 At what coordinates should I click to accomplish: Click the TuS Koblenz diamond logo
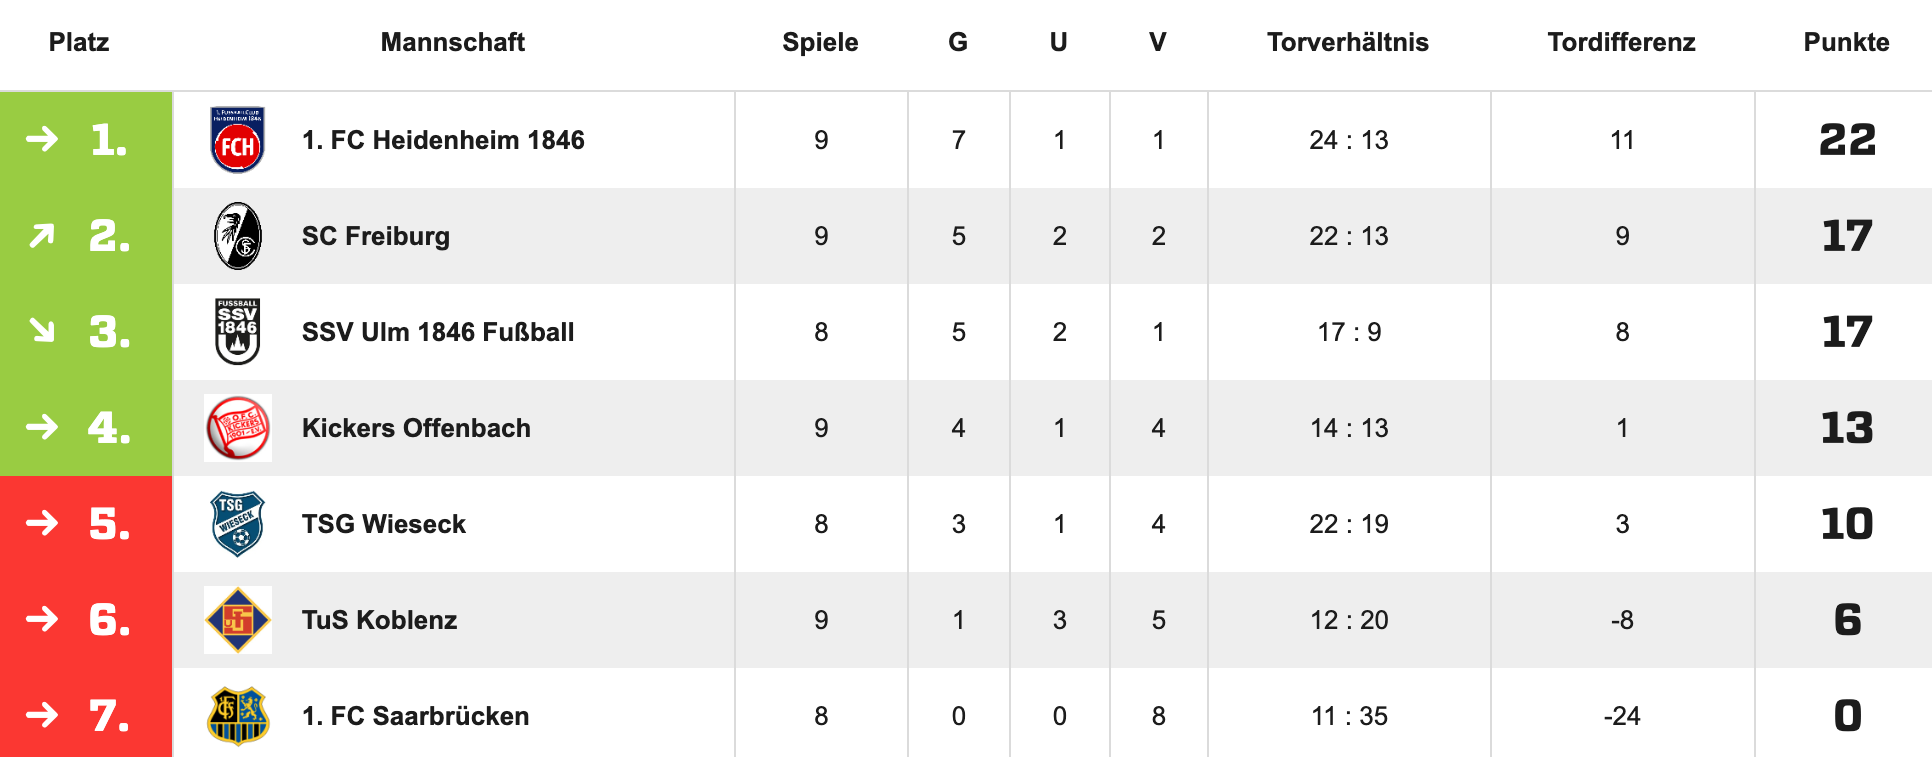(x=238, y=620)
